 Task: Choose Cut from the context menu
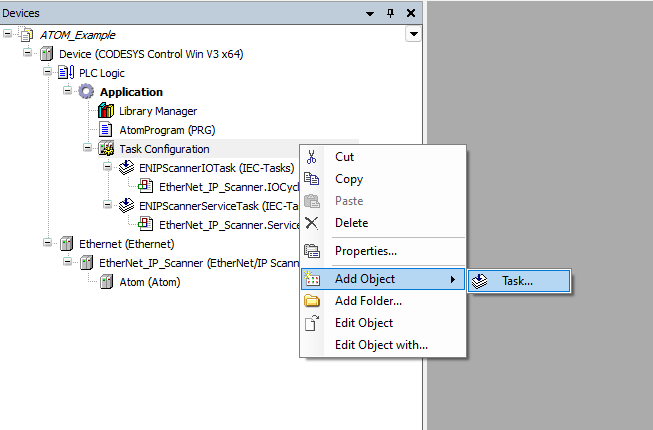(382, 157)
